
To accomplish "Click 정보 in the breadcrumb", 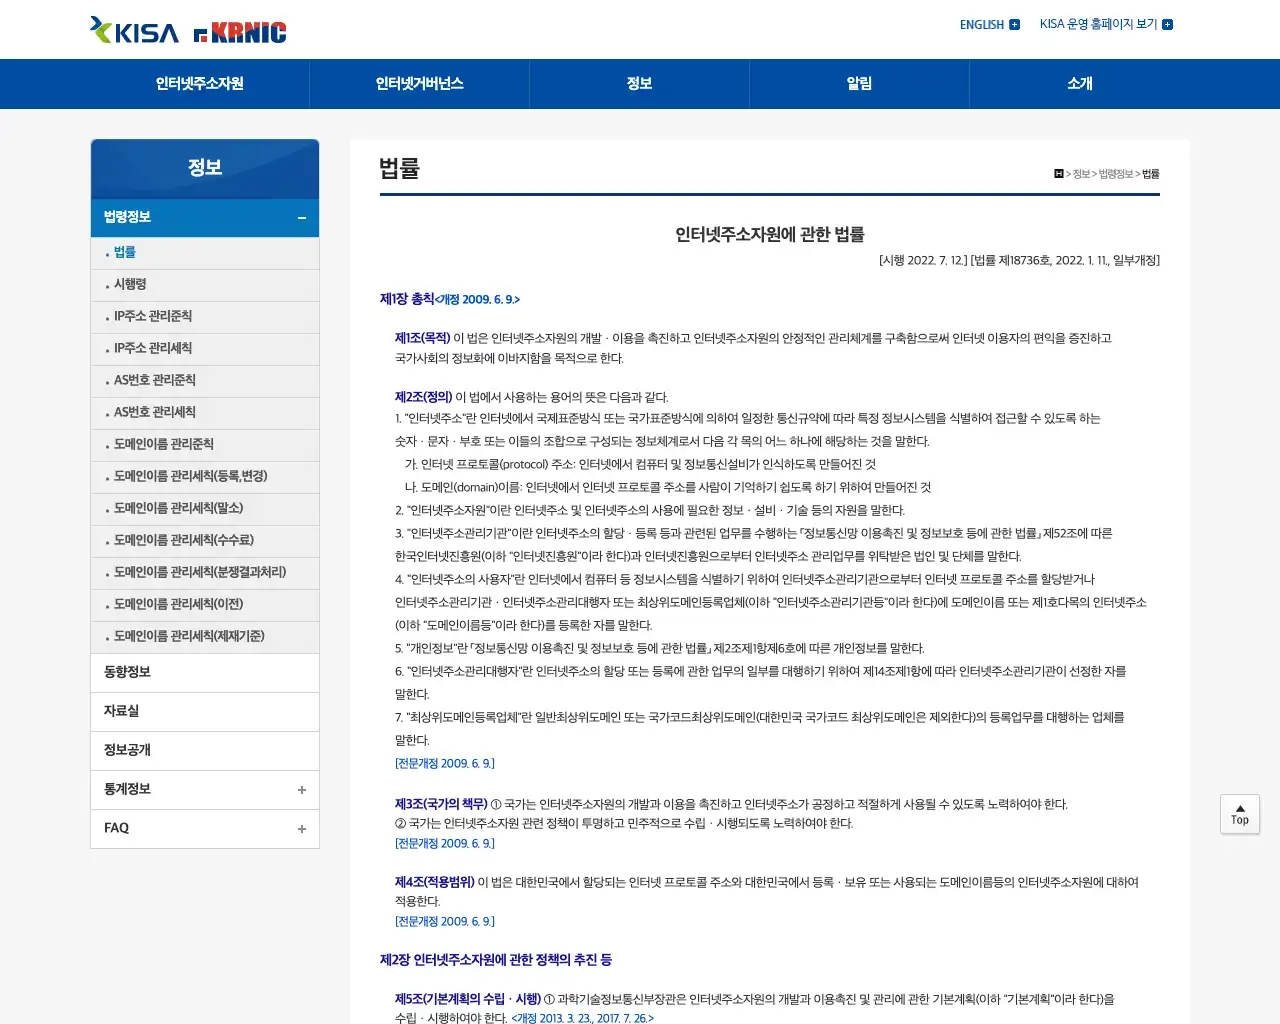I will tap(1081, 174).
